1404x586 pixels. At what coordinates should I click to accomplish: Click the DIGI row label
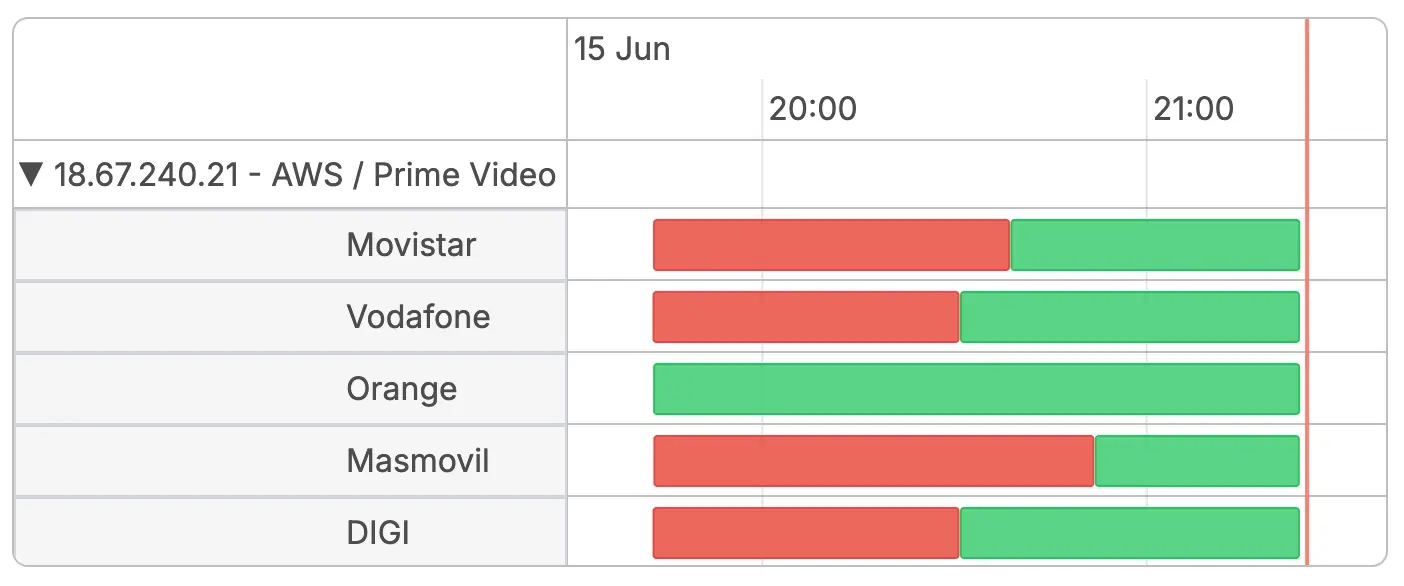378,533
